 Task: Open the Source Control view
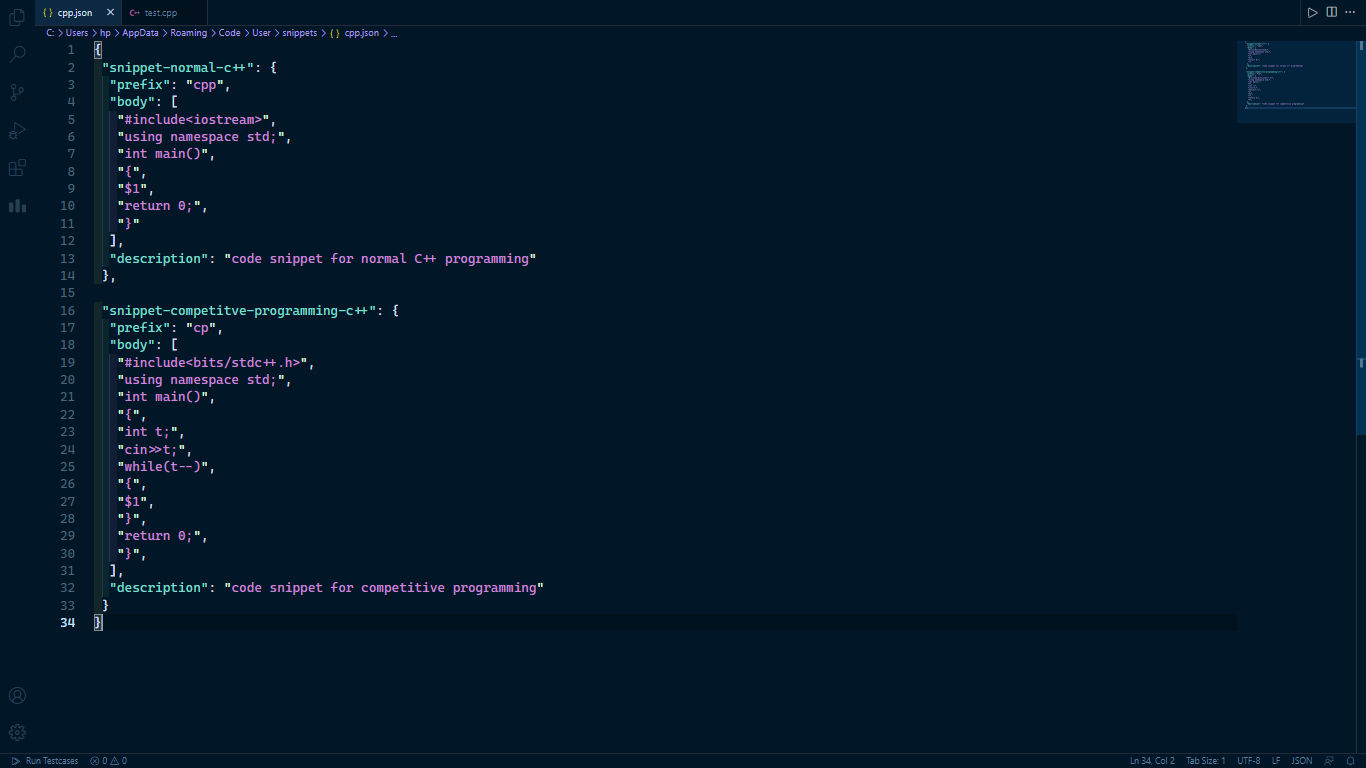click(17, 92)
